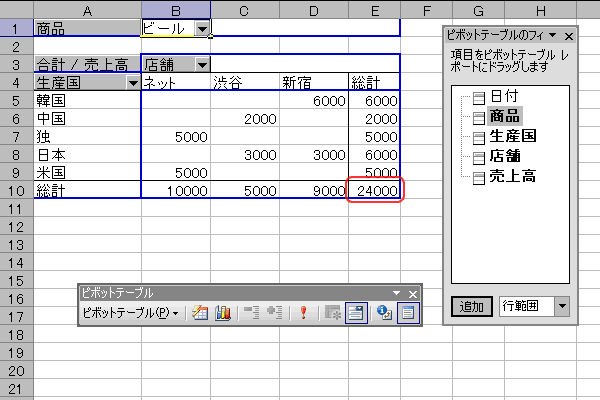Select column A header

pyautogui.click(x=87, y=10)
